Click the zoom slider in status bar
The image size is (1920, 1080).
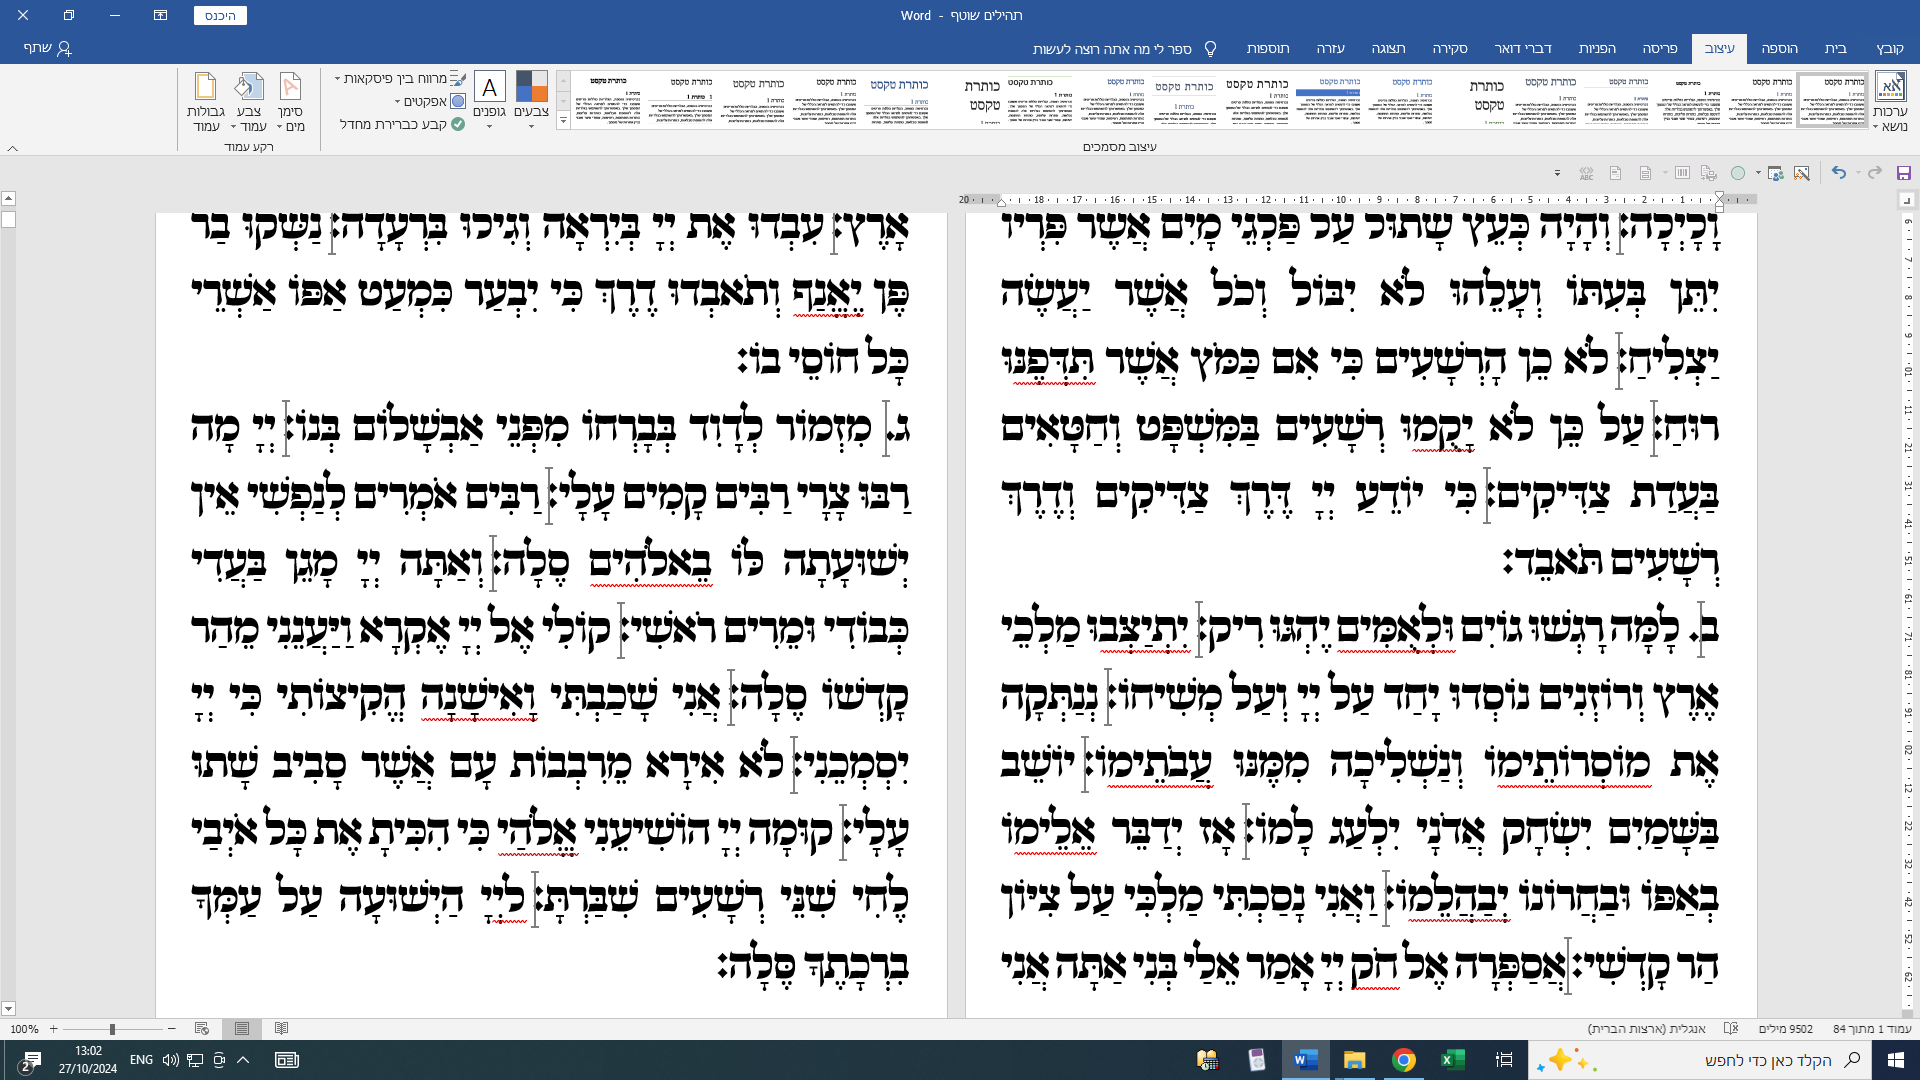click(113, 1028)
